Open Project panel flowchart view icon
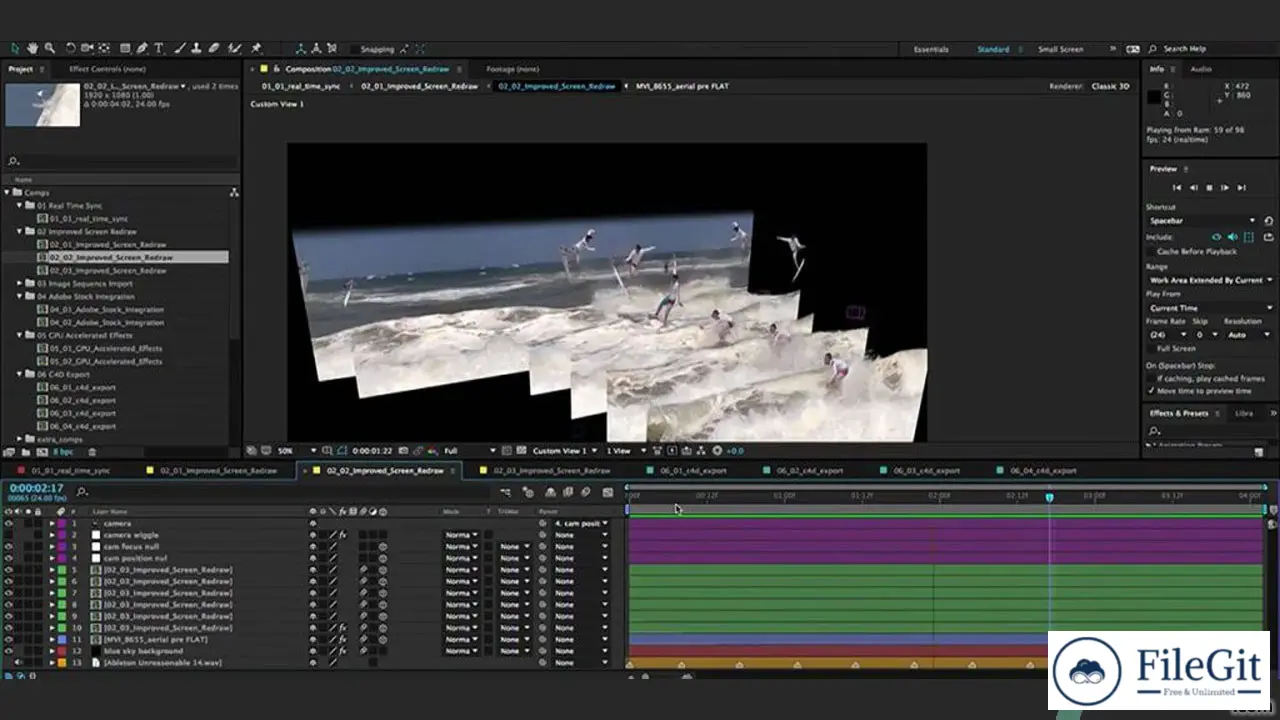This screenshot has height=720, width=1280. tap(234, 192)
